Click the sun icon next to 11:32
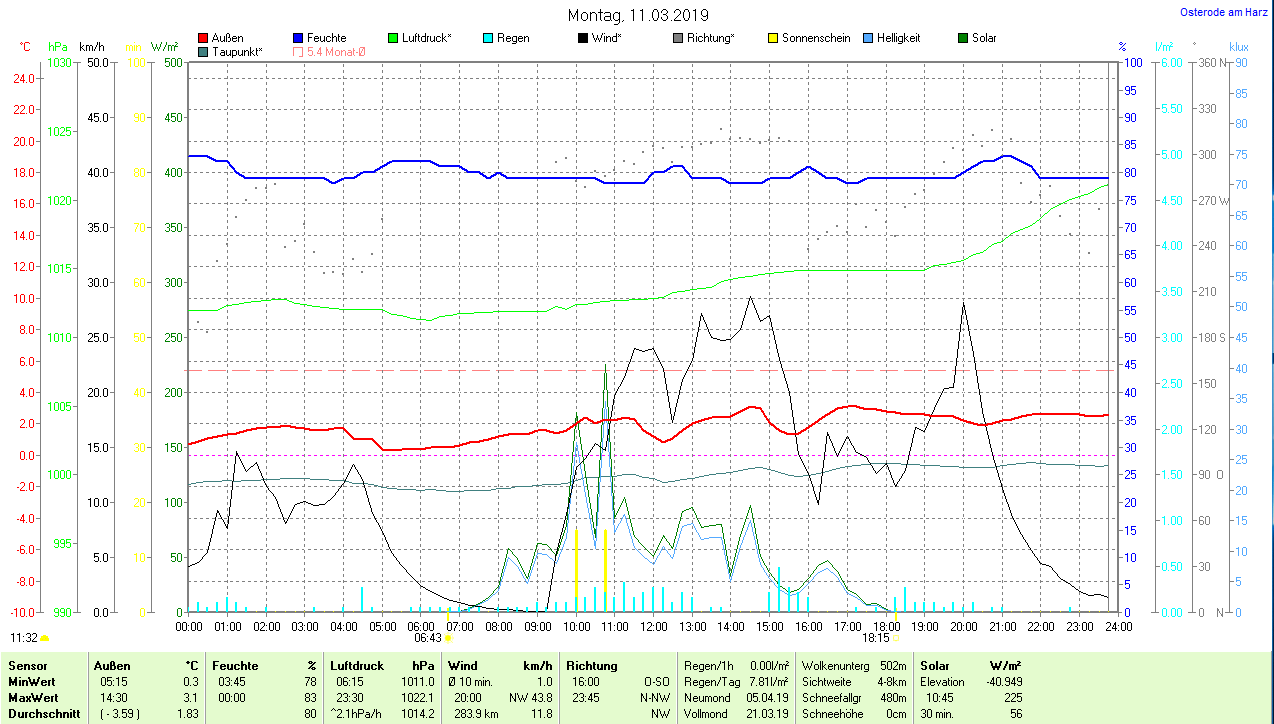The height and width of the screenshot is (724, 1274). pos(45,637)
